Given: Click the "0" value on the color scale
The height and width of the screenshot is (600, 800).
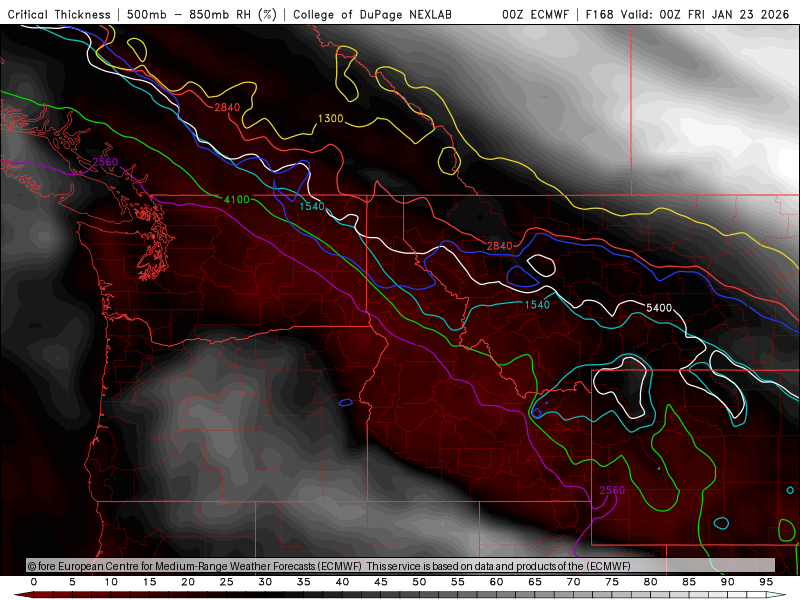Looking at the screenshot, I should coord(34,582).
